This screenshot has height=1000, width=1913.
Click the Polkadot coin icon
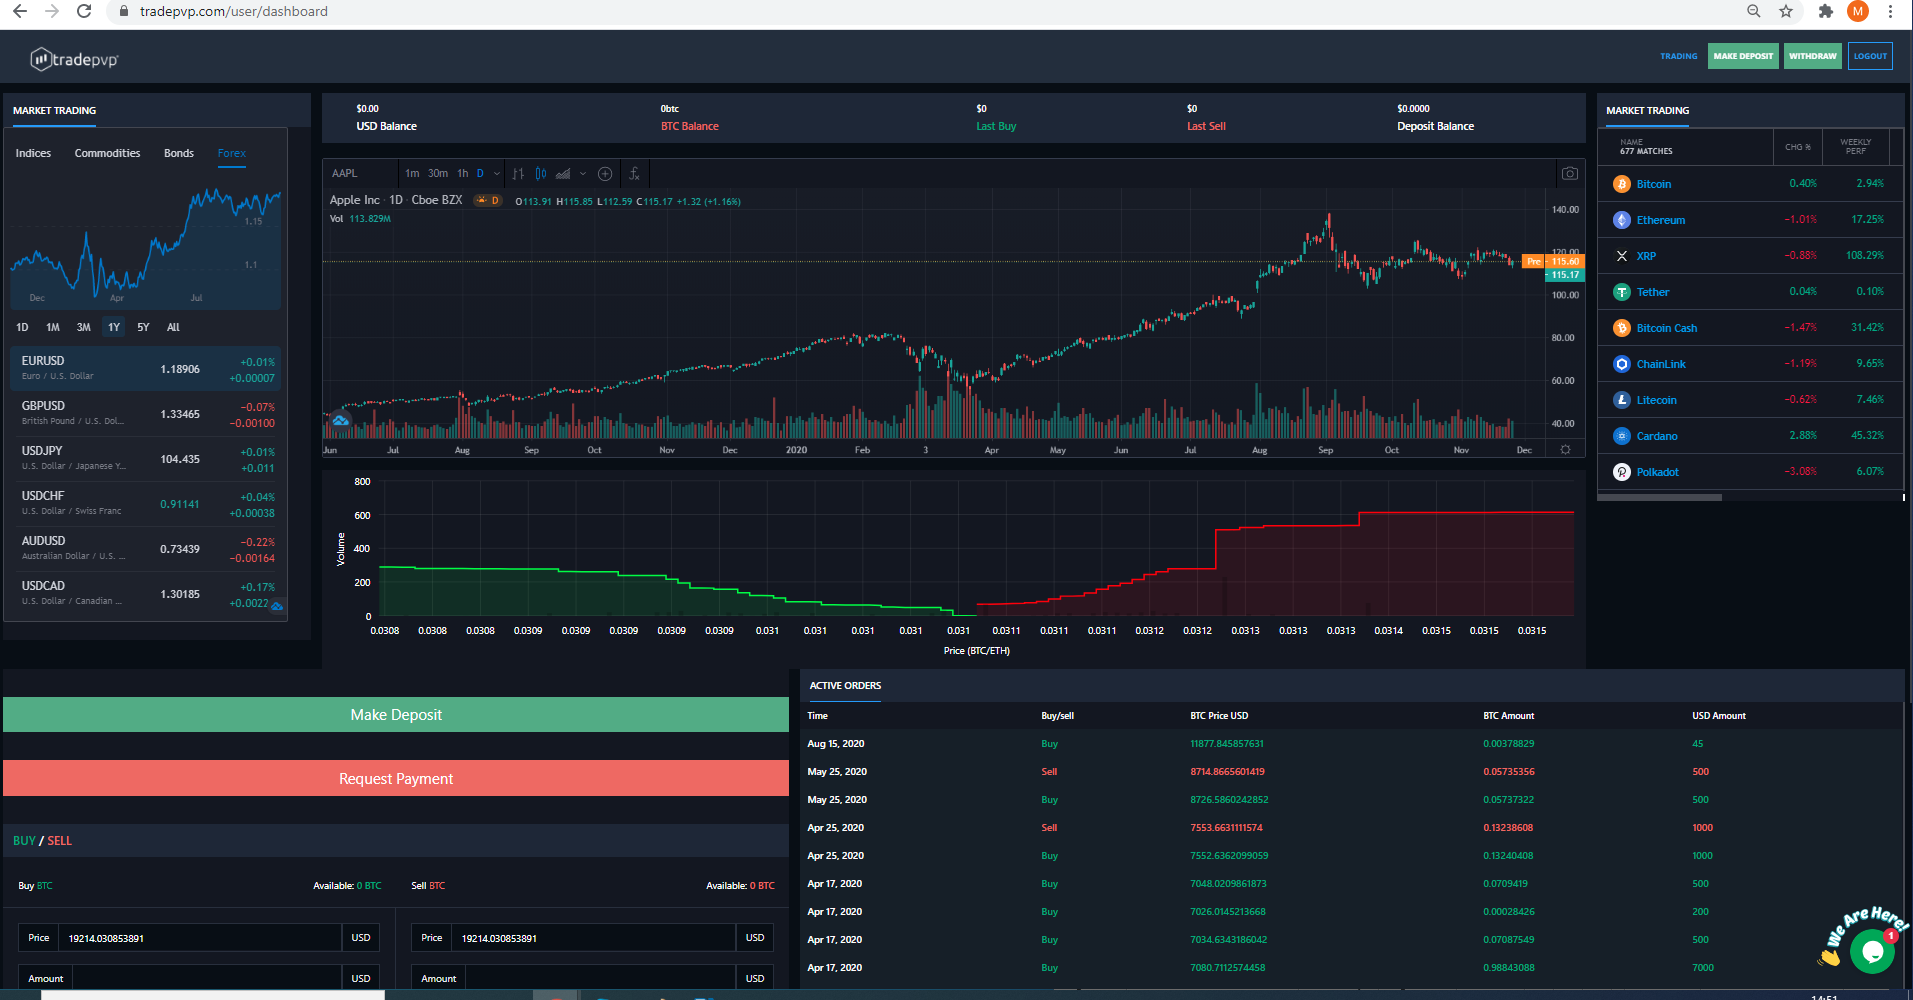[1622, 472]
